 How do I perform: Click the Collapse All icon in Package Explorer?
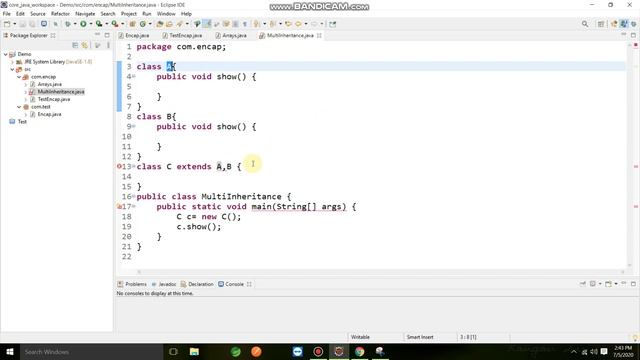click(x=75, y=45)
